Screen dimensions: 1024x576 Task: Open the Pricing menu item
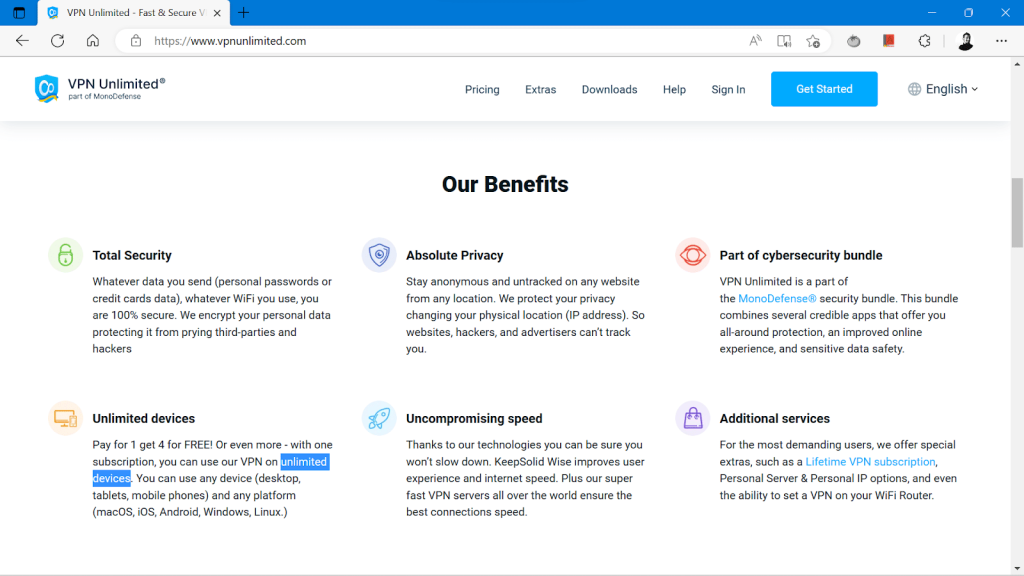click(x=482, y=89)
